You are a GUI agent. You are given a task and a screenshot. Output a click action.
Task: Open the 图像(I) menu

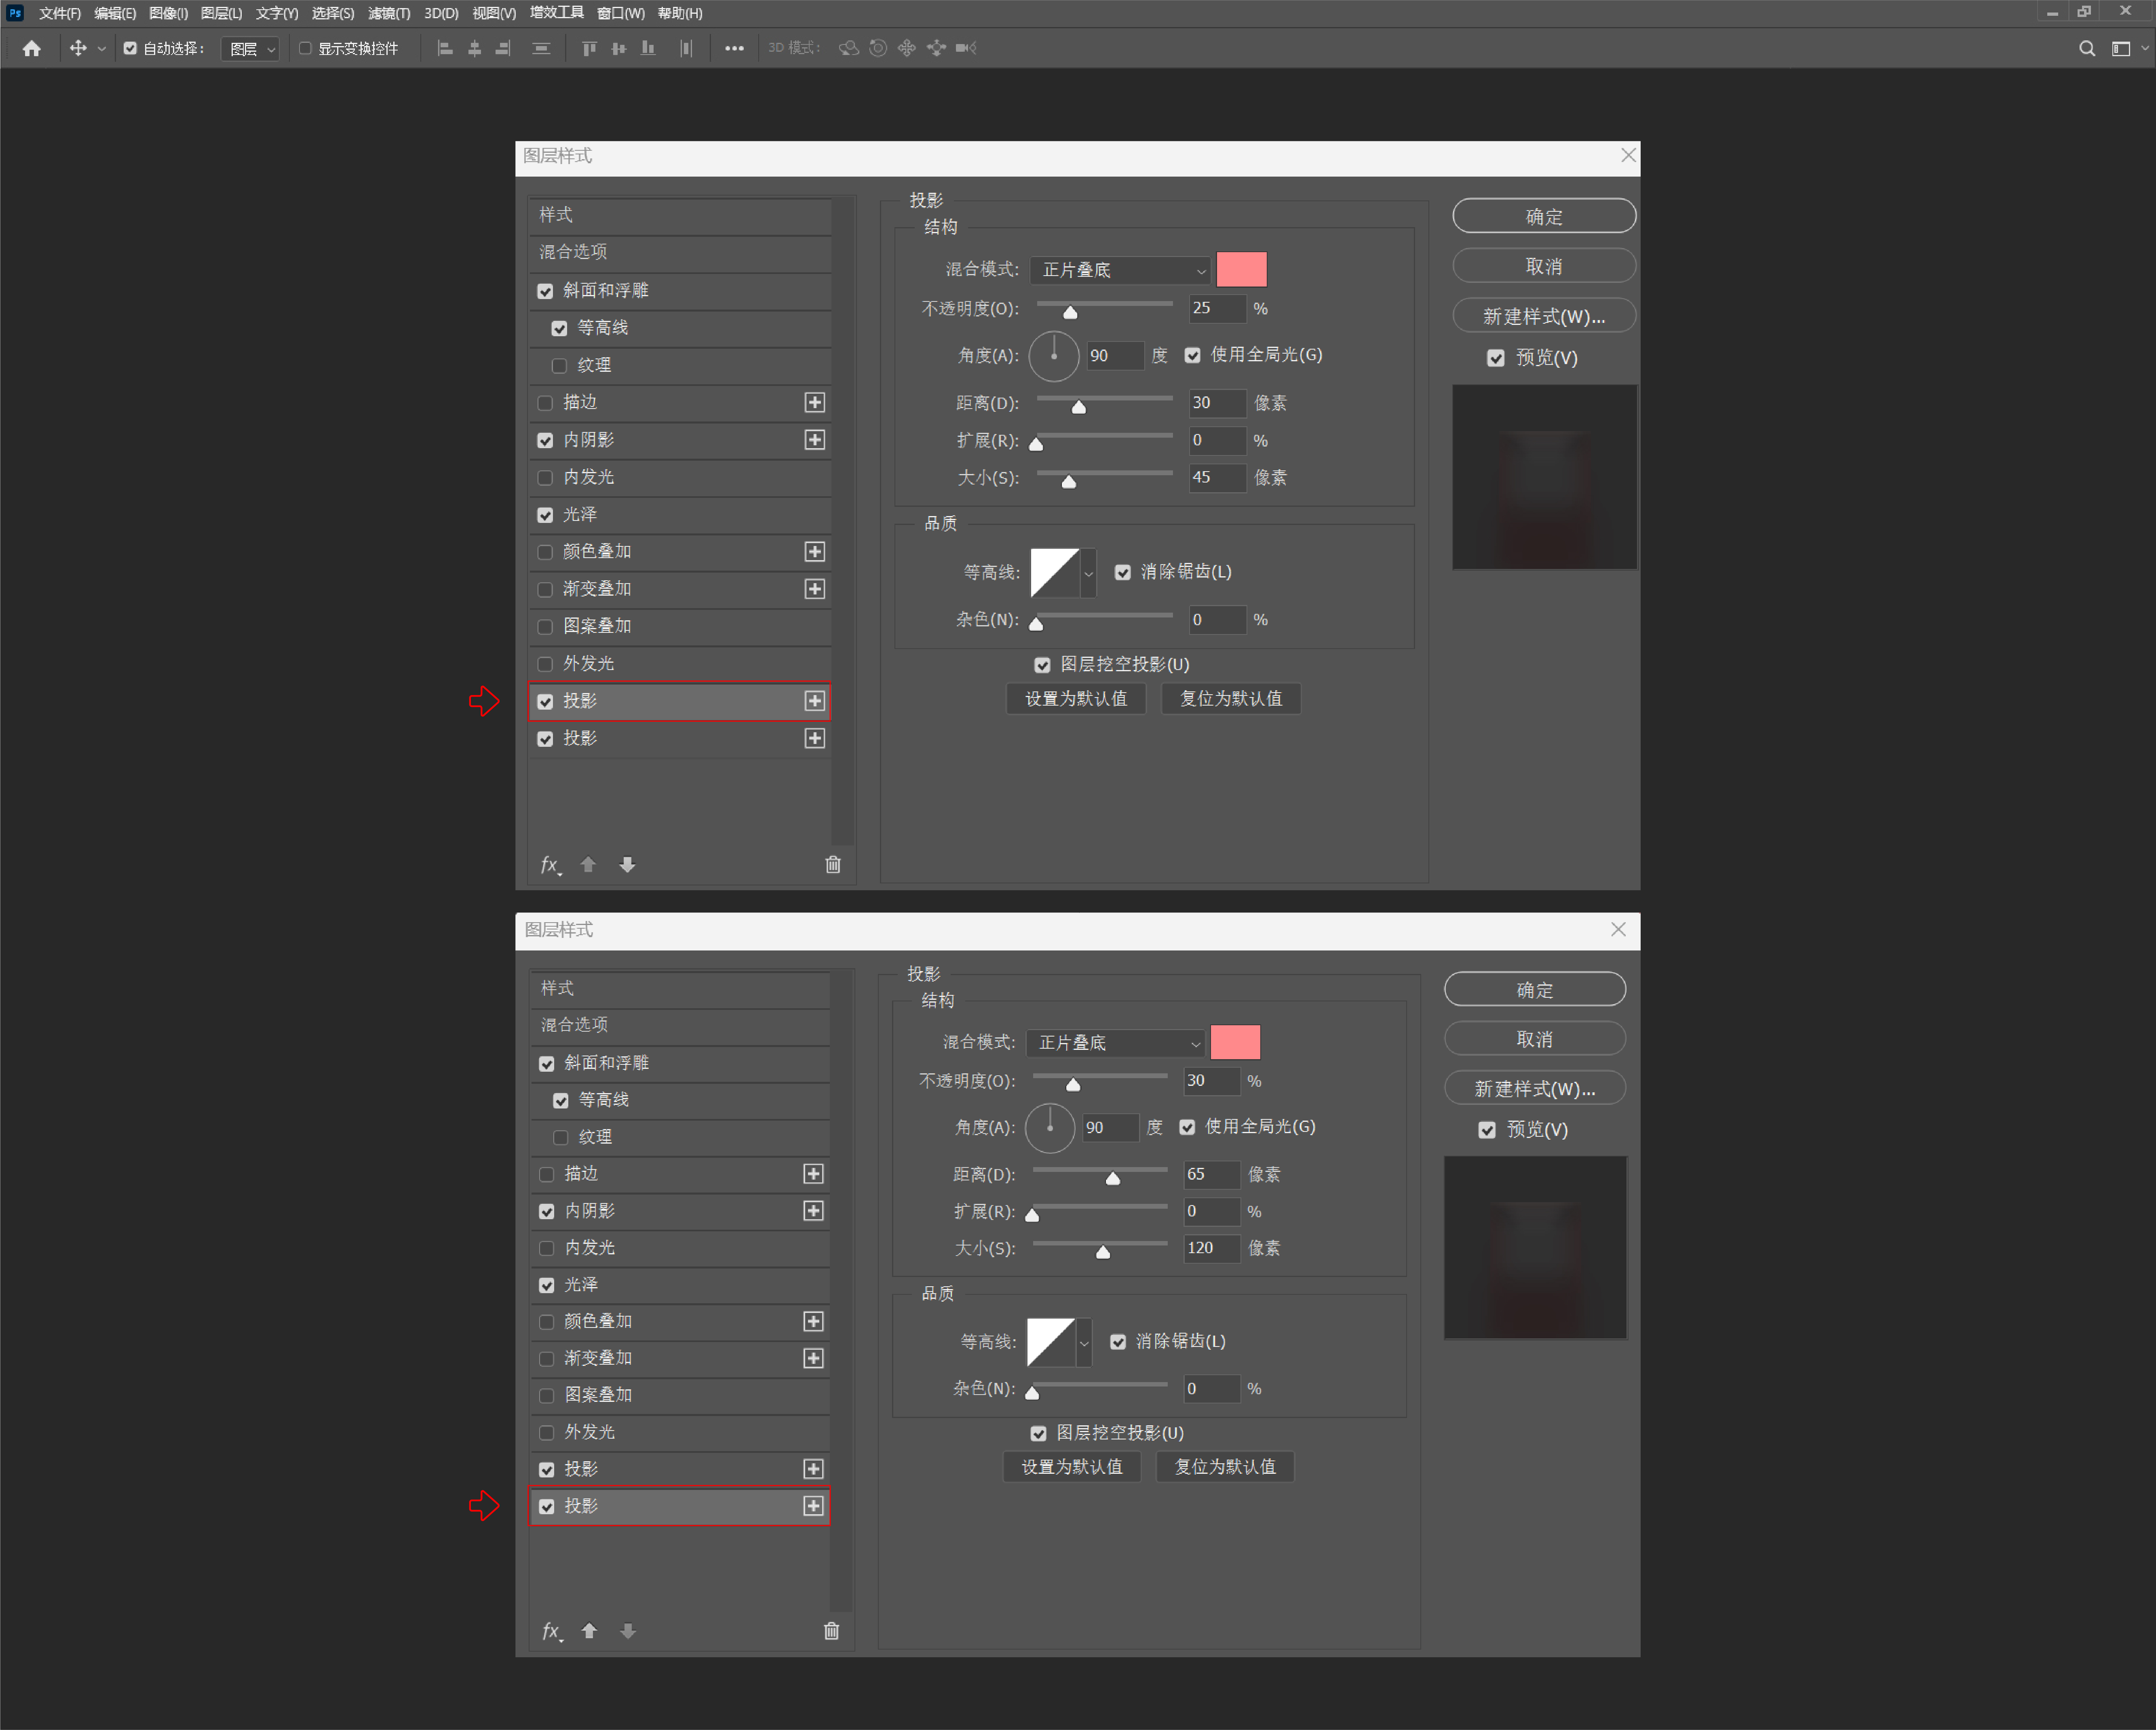[x=168, y=13]
